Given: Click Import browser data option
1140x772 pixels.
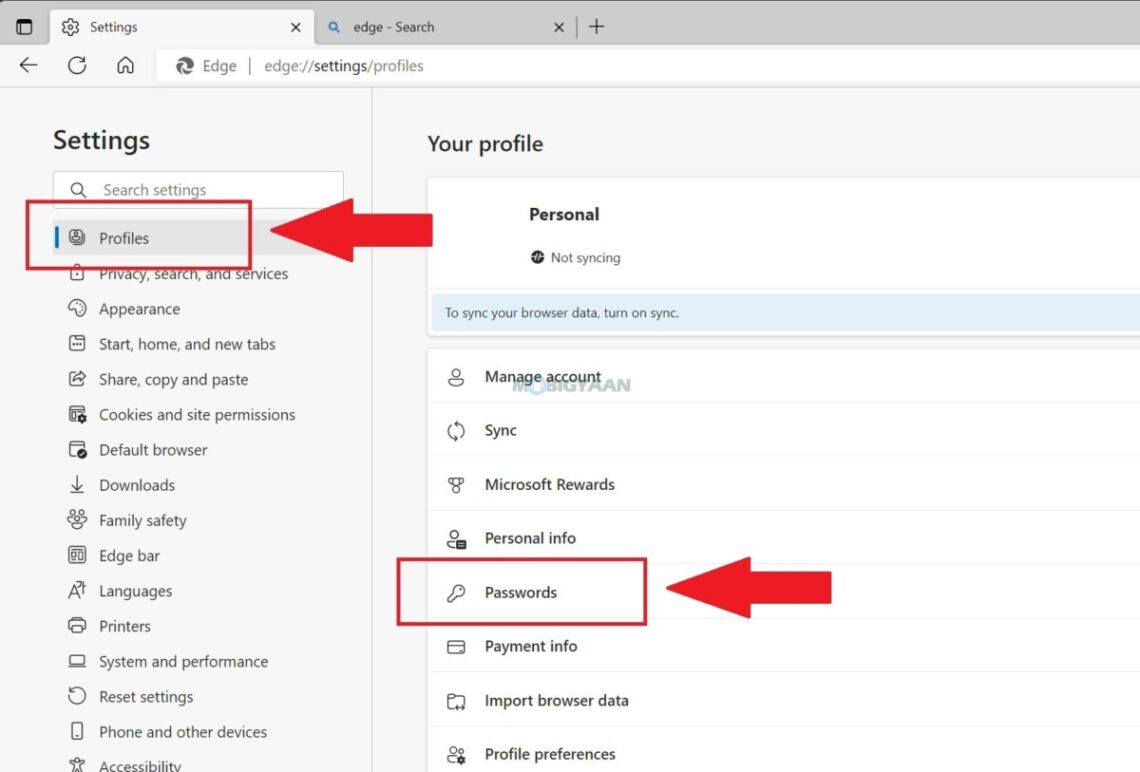Looking at the screenshot, I should (x=557, y=700).
